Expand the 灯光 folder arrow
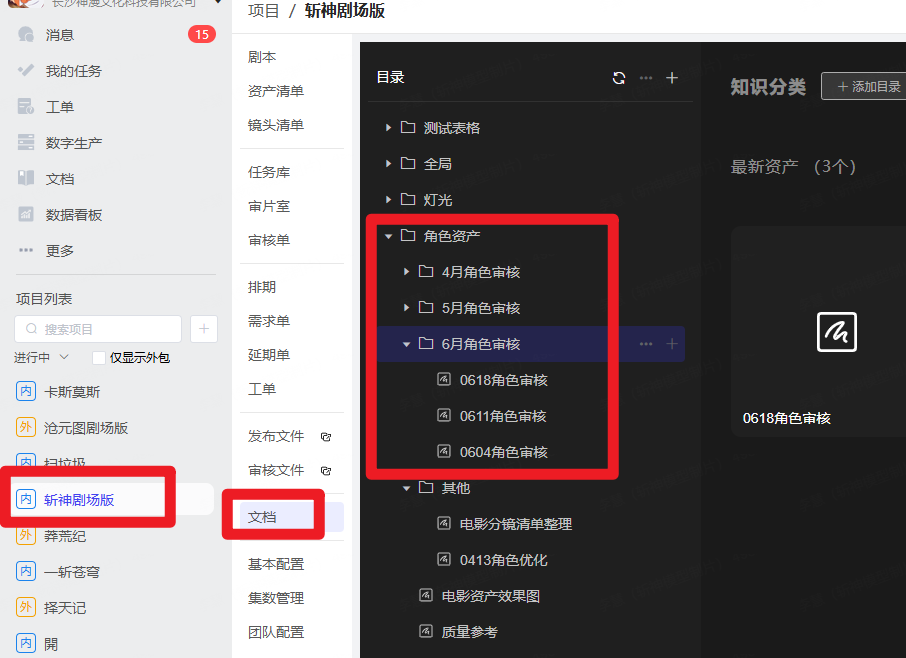Viewport: 906px width, 658px height. tap(388, 200)
